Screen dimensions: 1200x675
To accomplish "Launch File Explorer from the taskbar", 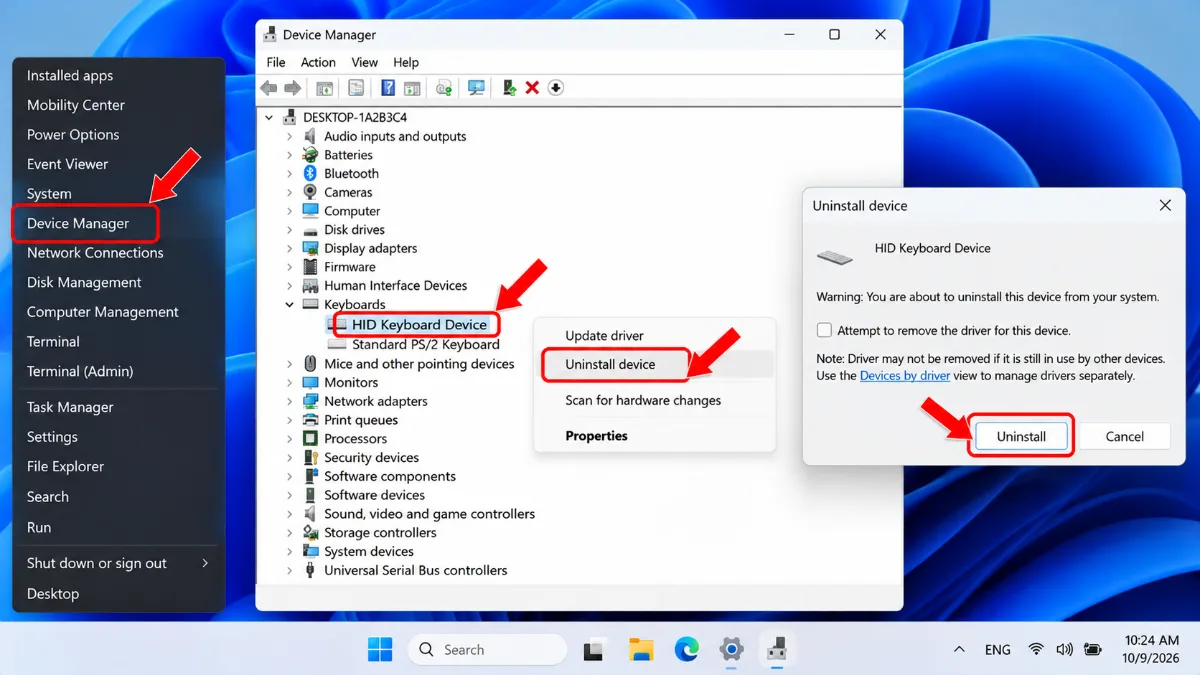I will (641, 650).
